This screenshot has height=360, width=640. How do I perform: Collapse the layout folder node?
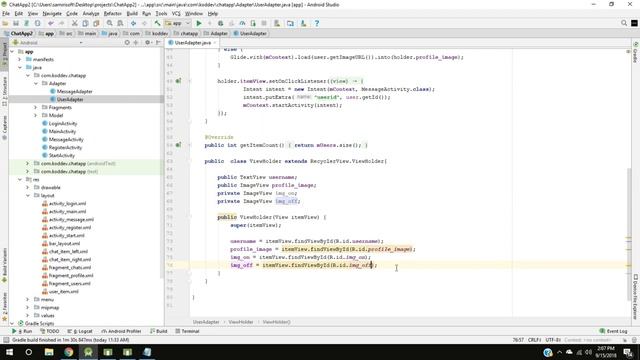[x=28, y=196]
